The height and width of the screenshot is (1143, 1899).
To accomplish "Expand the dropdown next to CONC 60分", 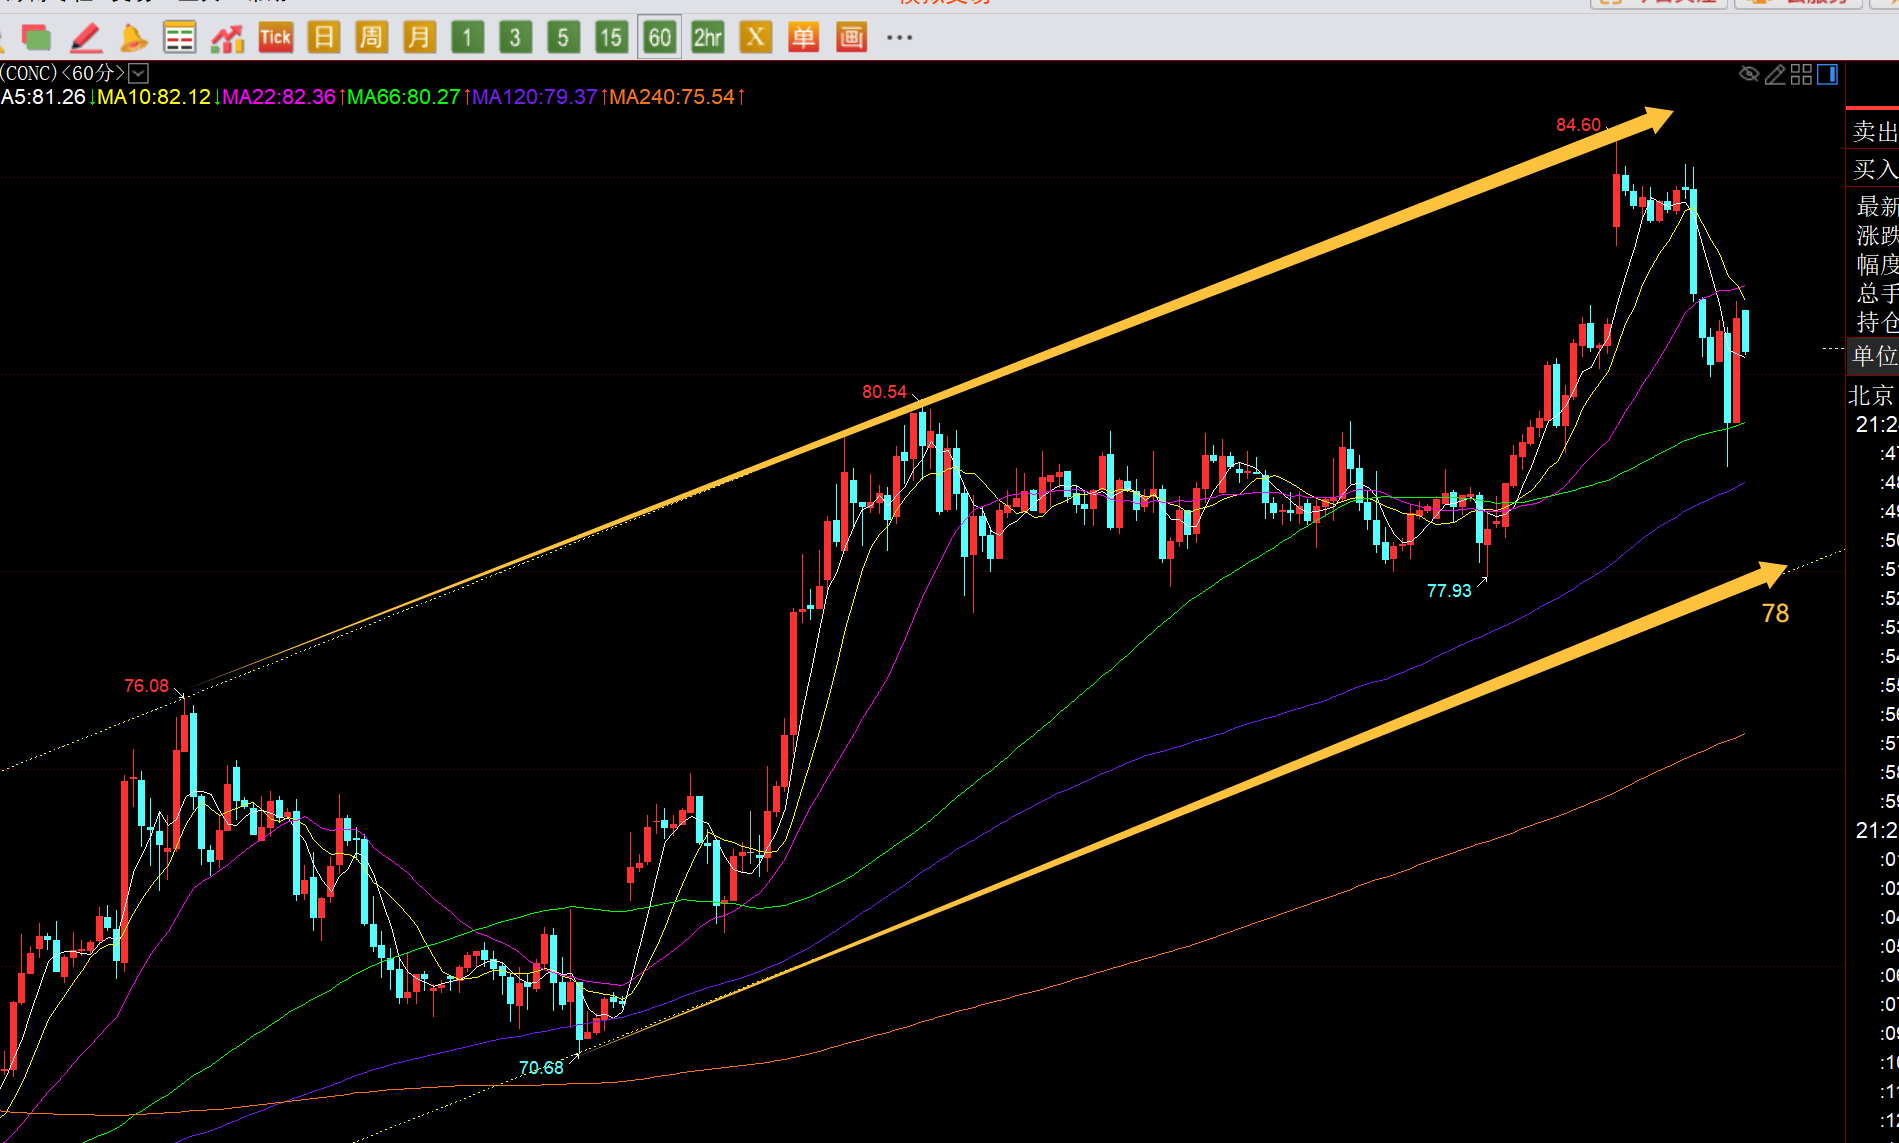I will pos(139,73).
